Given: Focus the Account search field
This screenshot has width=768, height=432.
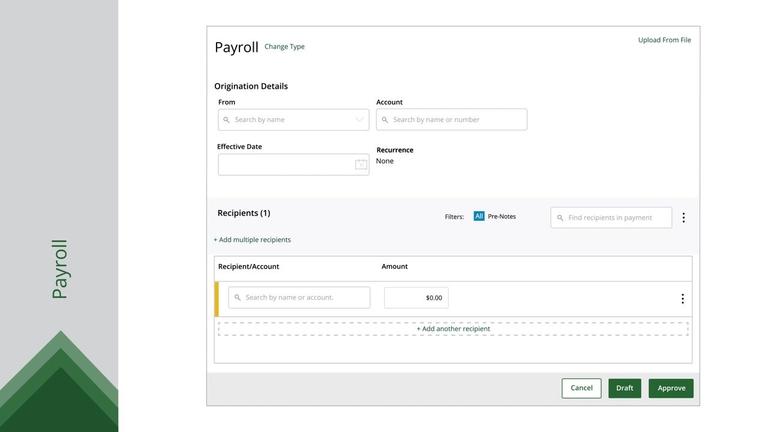Looking at the screenshot, I should pyautogui.click(x=452, y=120).
